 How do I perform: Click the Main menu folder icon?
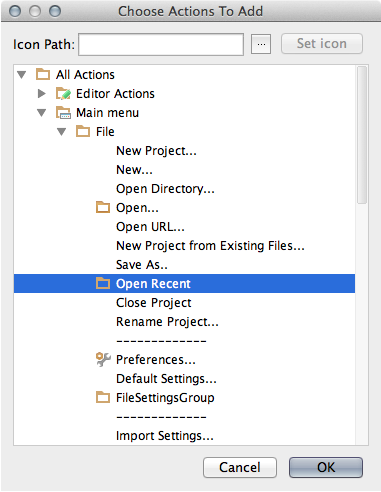63,113
